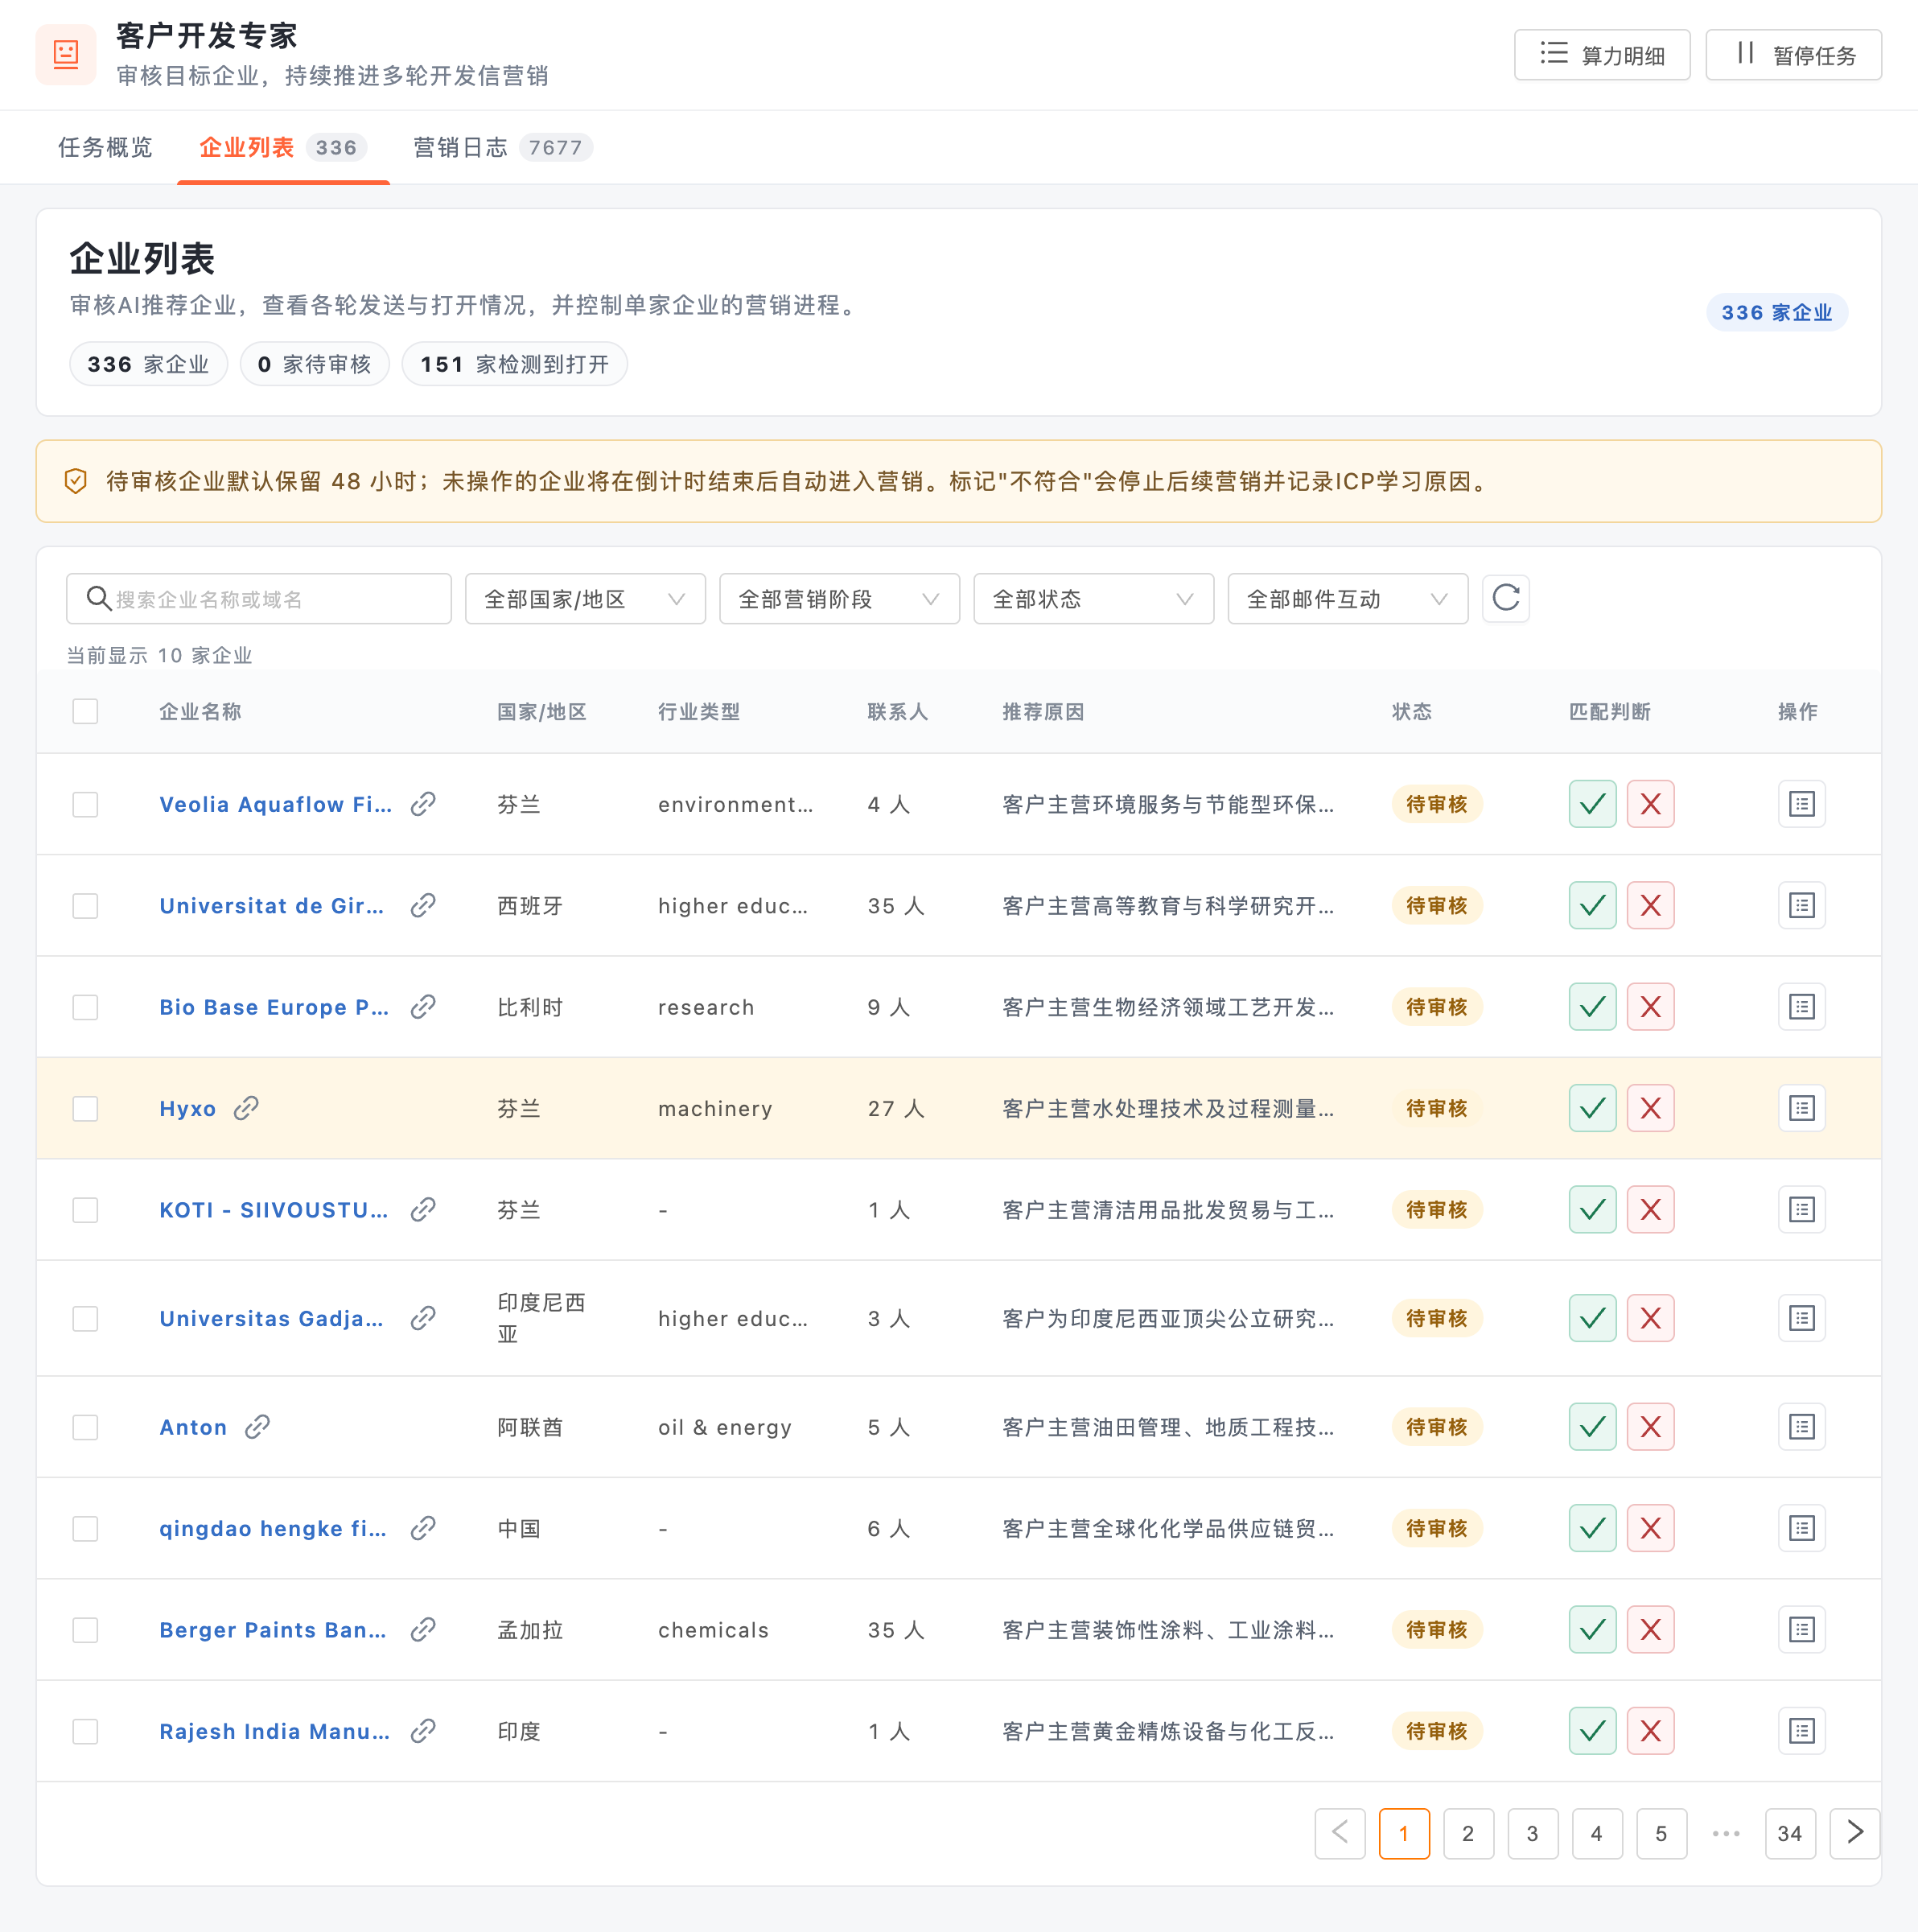Open the 全部状态 dropdown

click(1093, 599)
